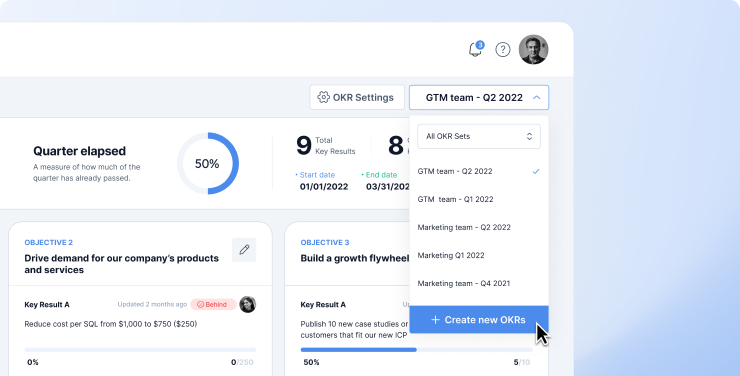Open OKR Settings
Screen dimensions: 740x376
click(357, 97)
